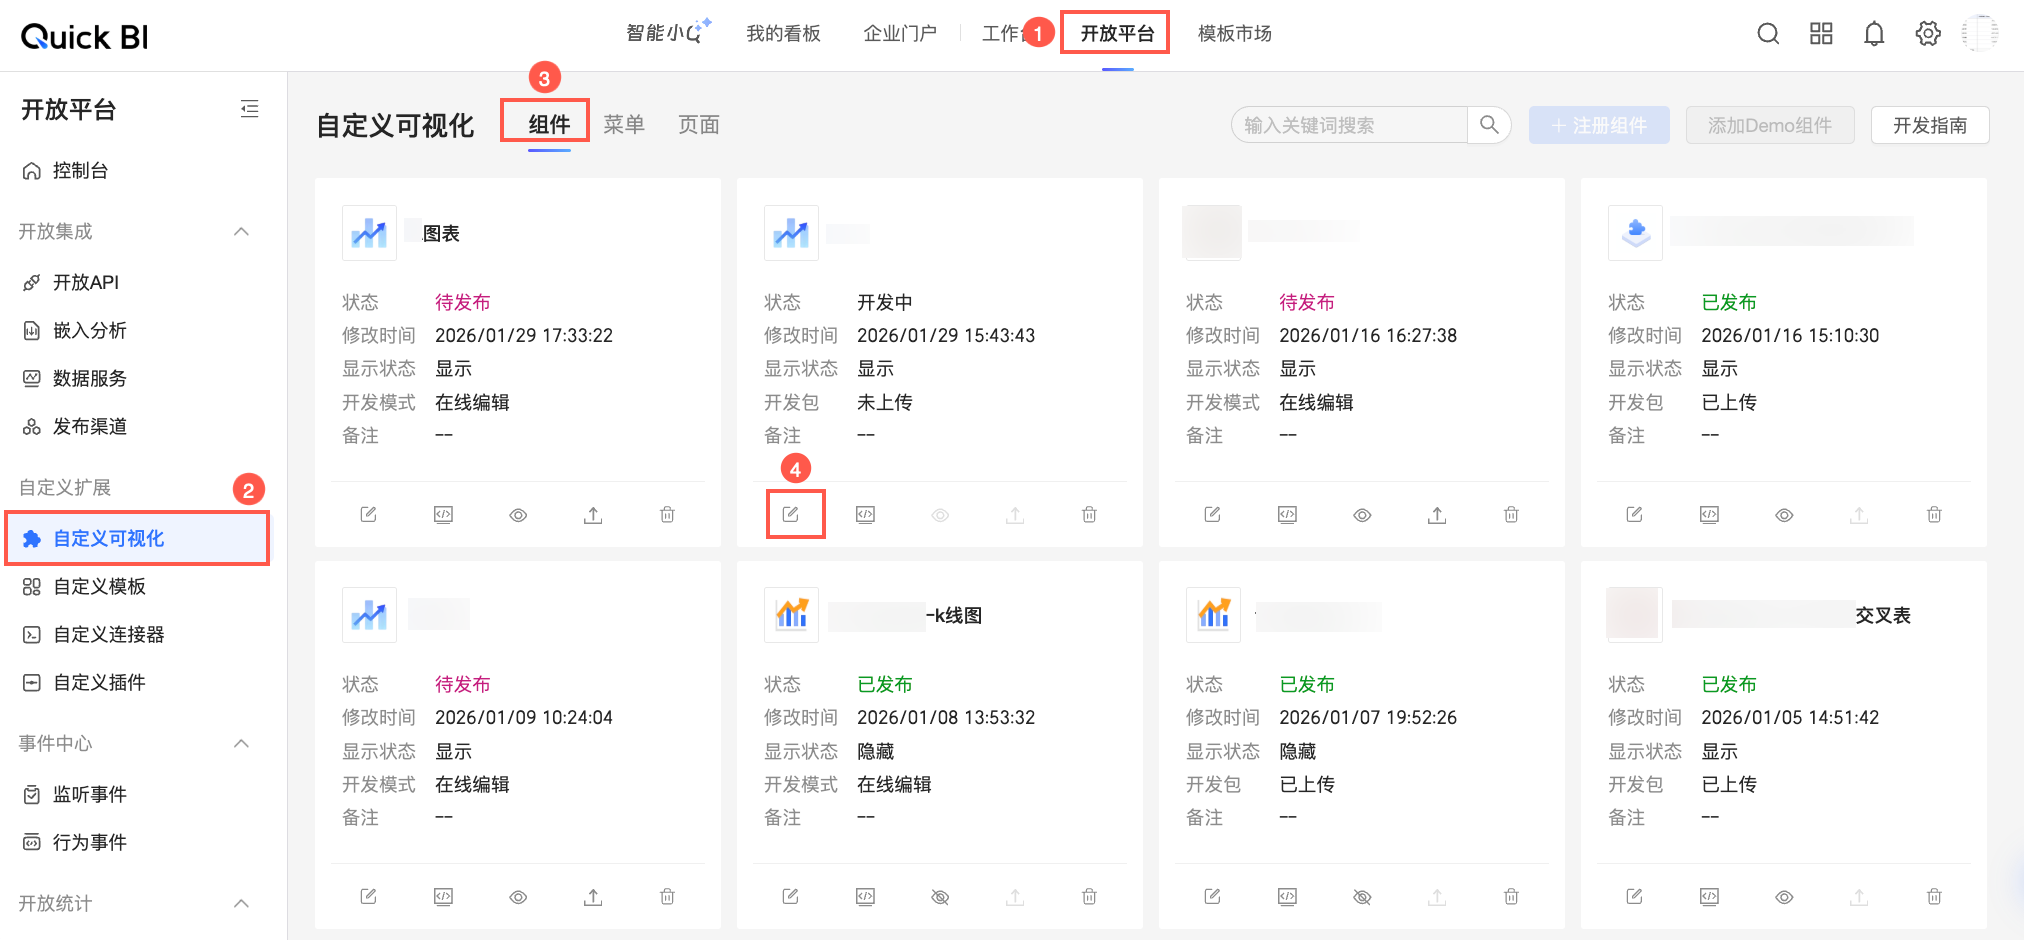Switch to the 页面 tab
Screen dimensions: 2024x940
click(699, 124)
